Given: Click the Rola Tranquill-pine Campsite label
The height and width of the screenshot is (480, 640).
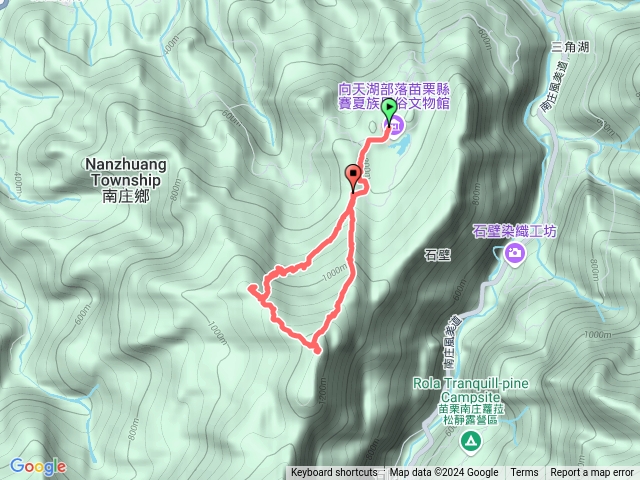Looking at the screenshot, I should point(470,390).
